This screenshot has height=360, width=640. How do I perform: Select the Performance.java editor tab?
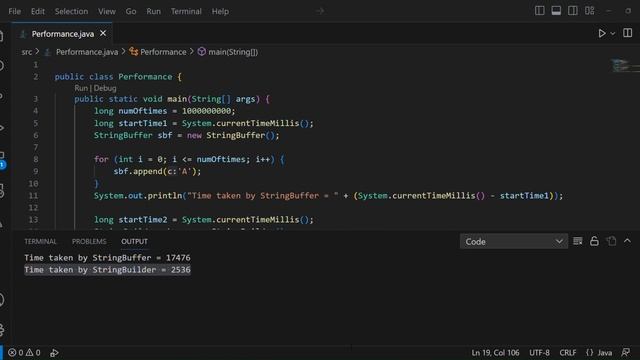click(x=62, y=34)
